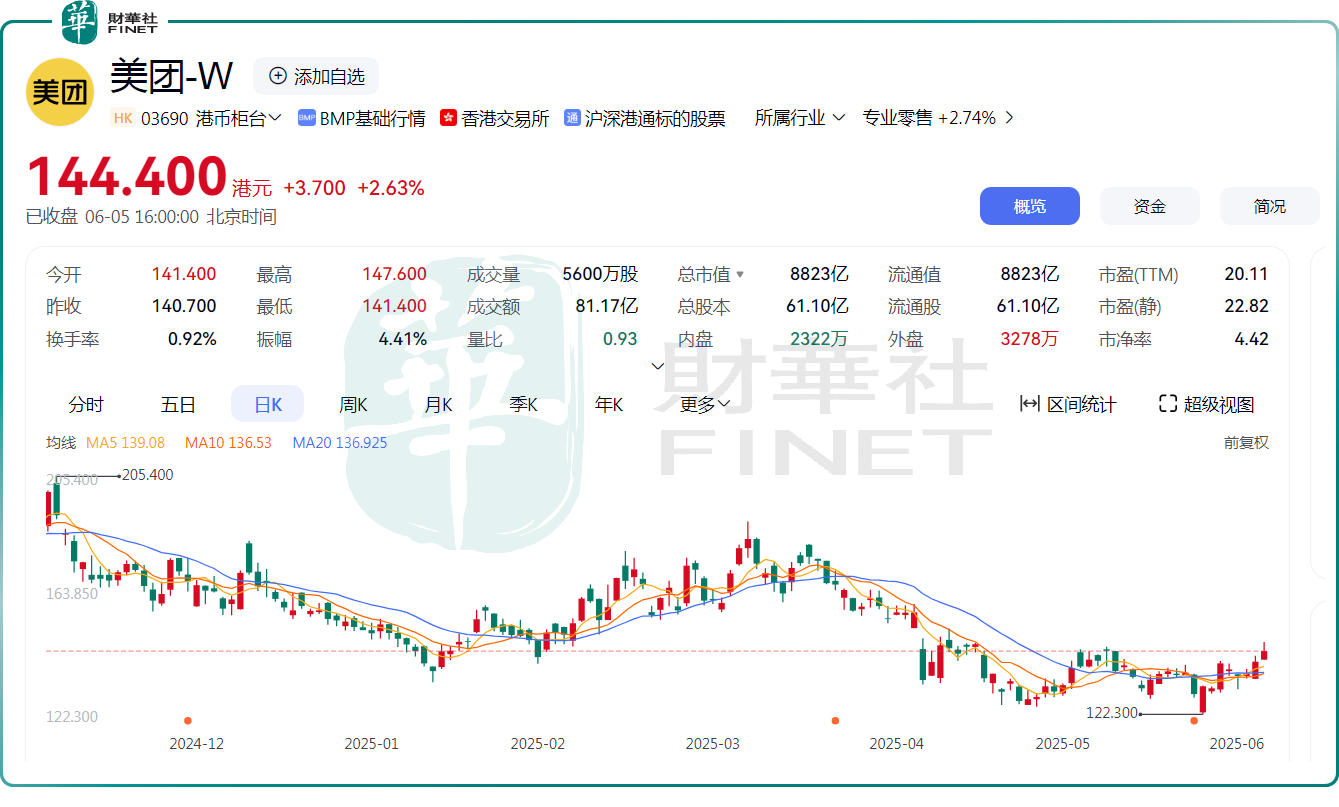Screen dimensions: 1339x807
Task: Click the Hong Kong Exchange red icon
Action: [x=448, y=118]
